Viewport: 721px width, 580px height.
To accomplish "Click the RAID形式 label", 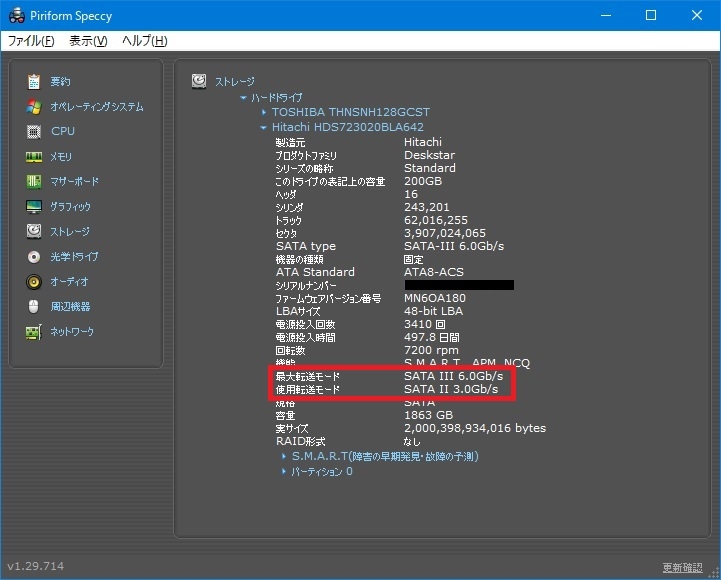I will (300, 441).
